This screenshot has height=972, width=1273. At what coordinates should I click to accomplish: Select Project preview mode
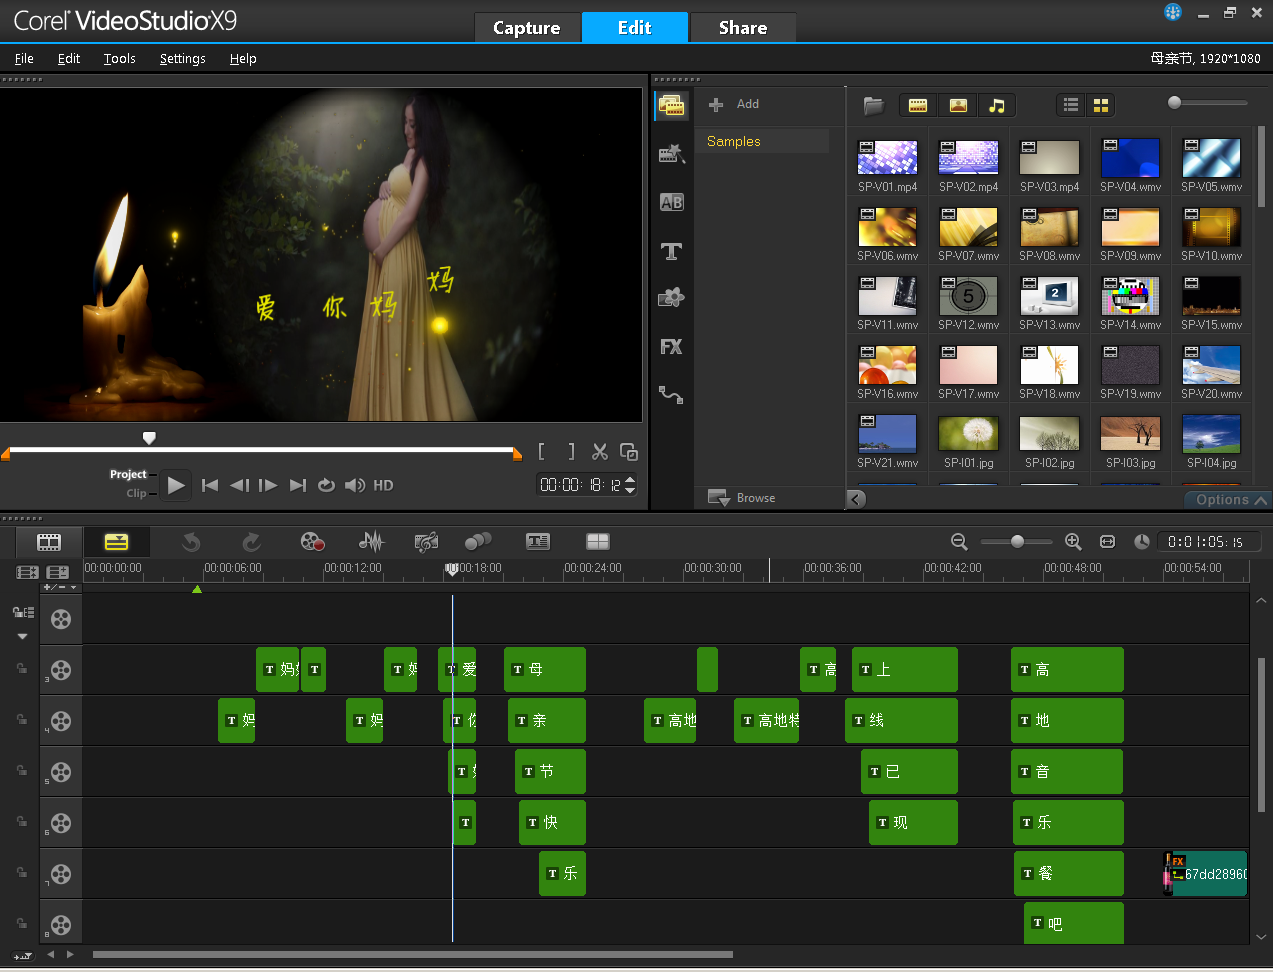128,474
